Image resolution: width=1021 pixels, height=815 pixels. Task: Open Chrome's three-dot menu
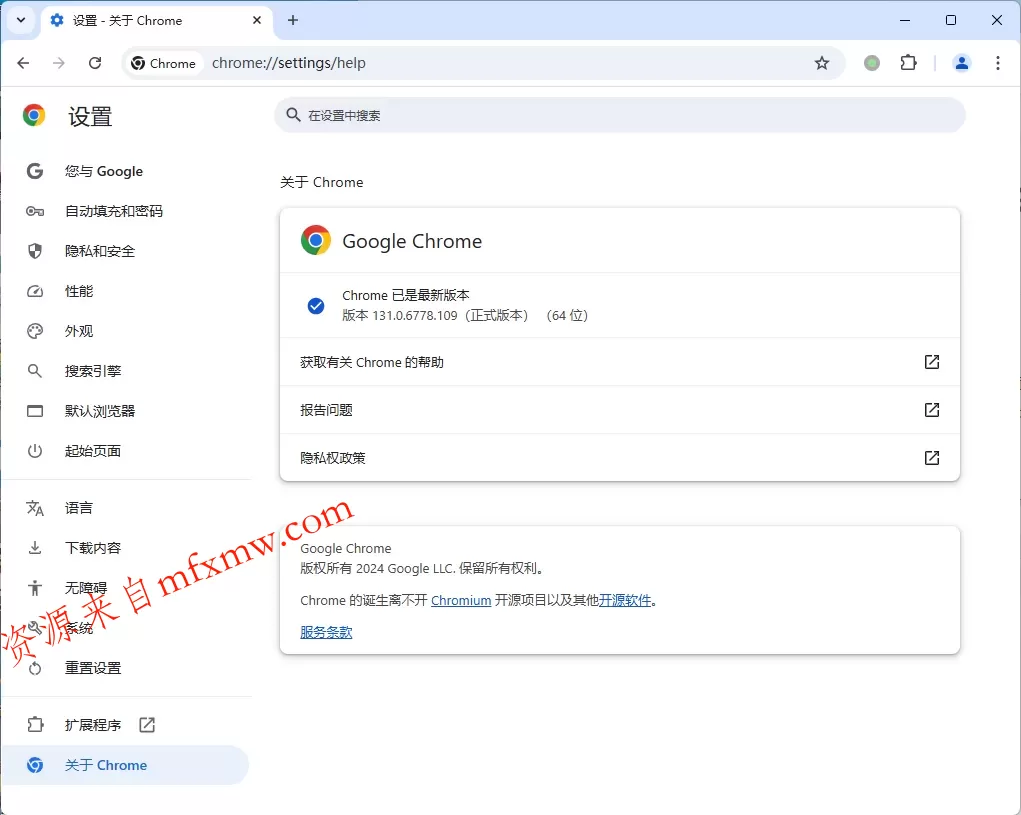998,63
